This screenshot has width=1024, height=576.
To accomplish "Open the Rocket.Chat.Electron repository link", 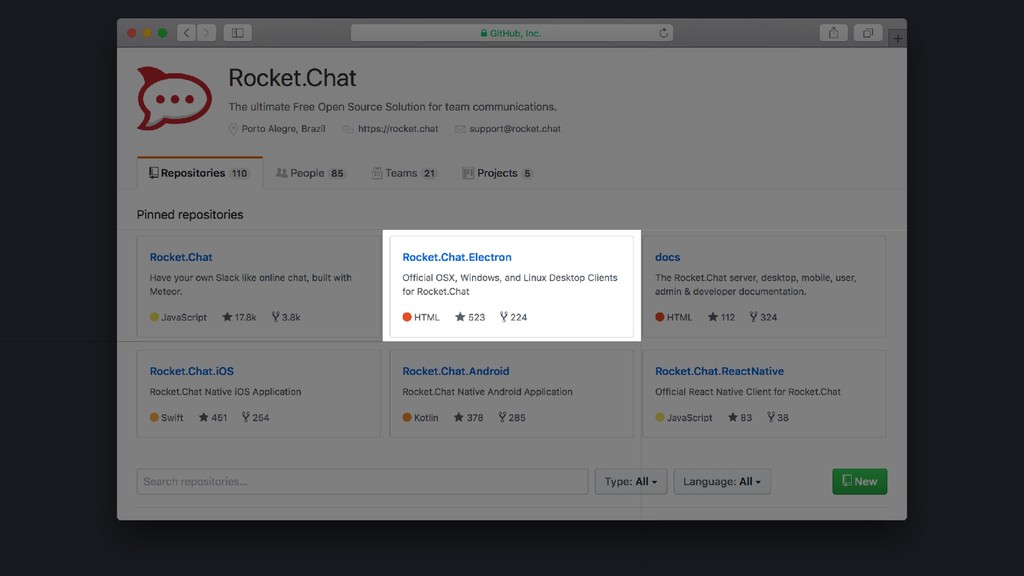I will pyautogui.click(x=456, y=257).
